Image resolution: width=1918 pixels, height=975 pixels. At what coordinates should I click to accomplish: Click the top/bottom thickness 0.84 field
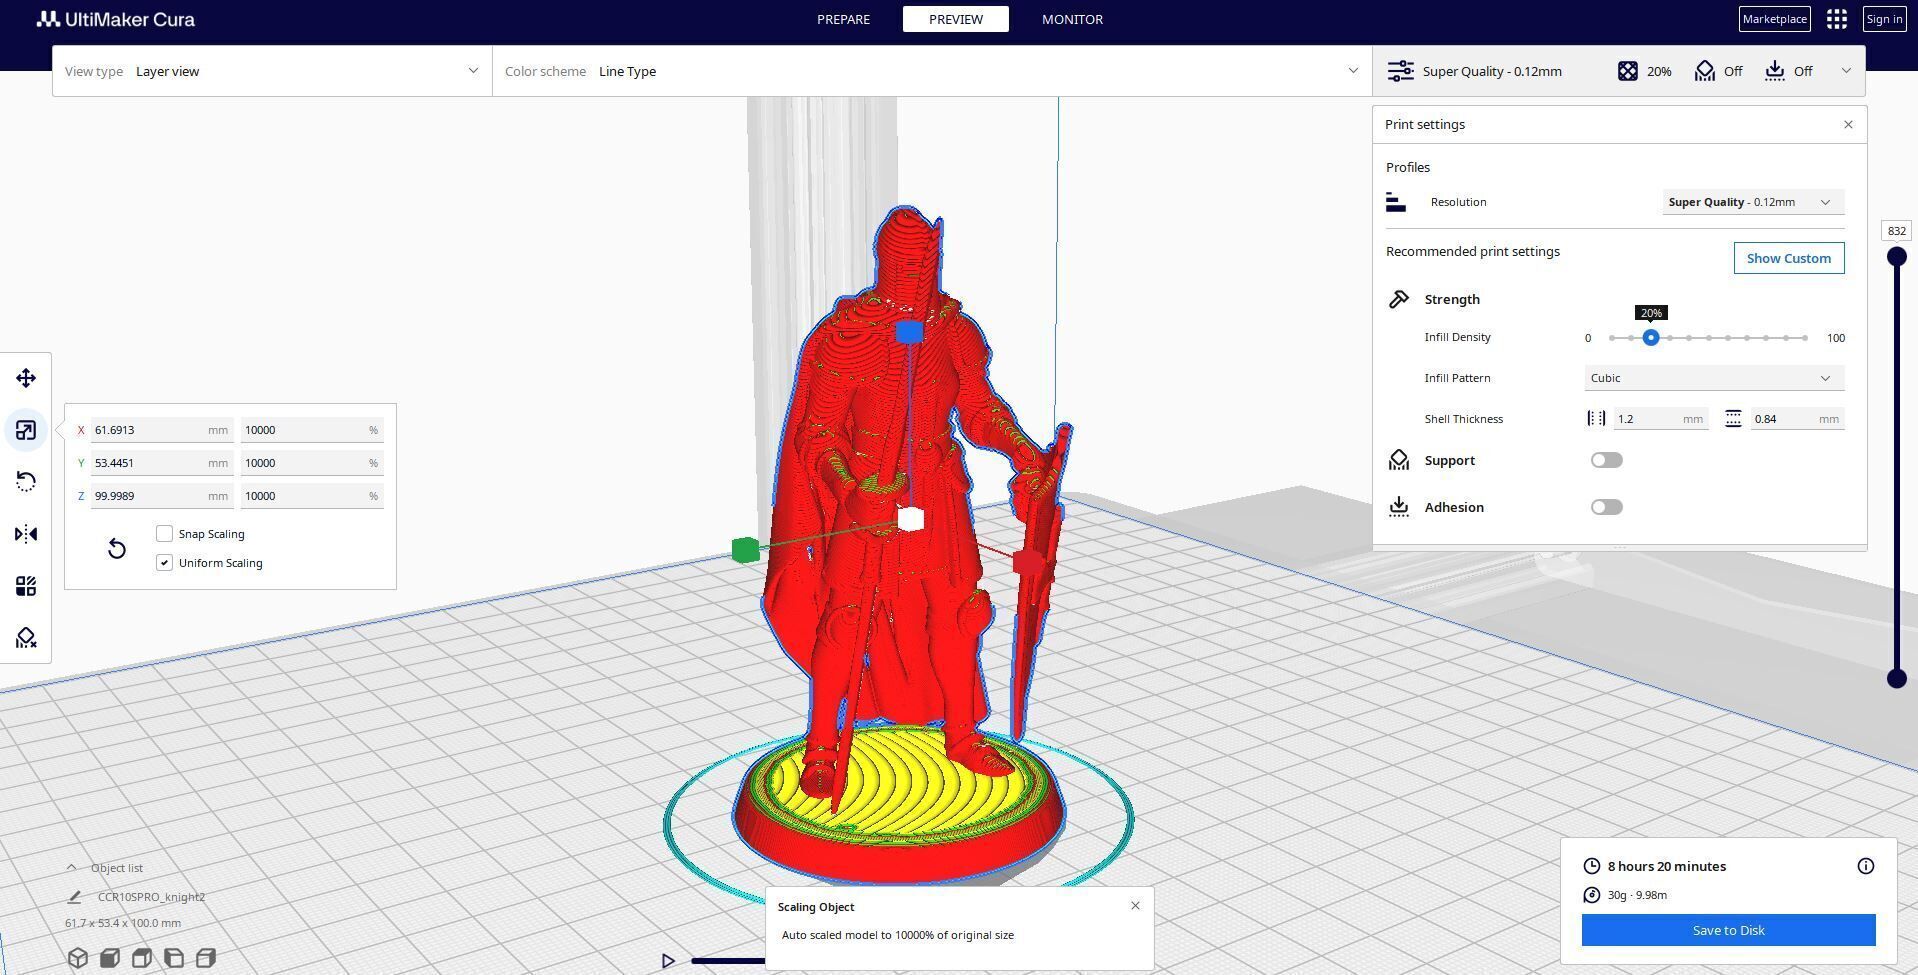coord(1797,419)
